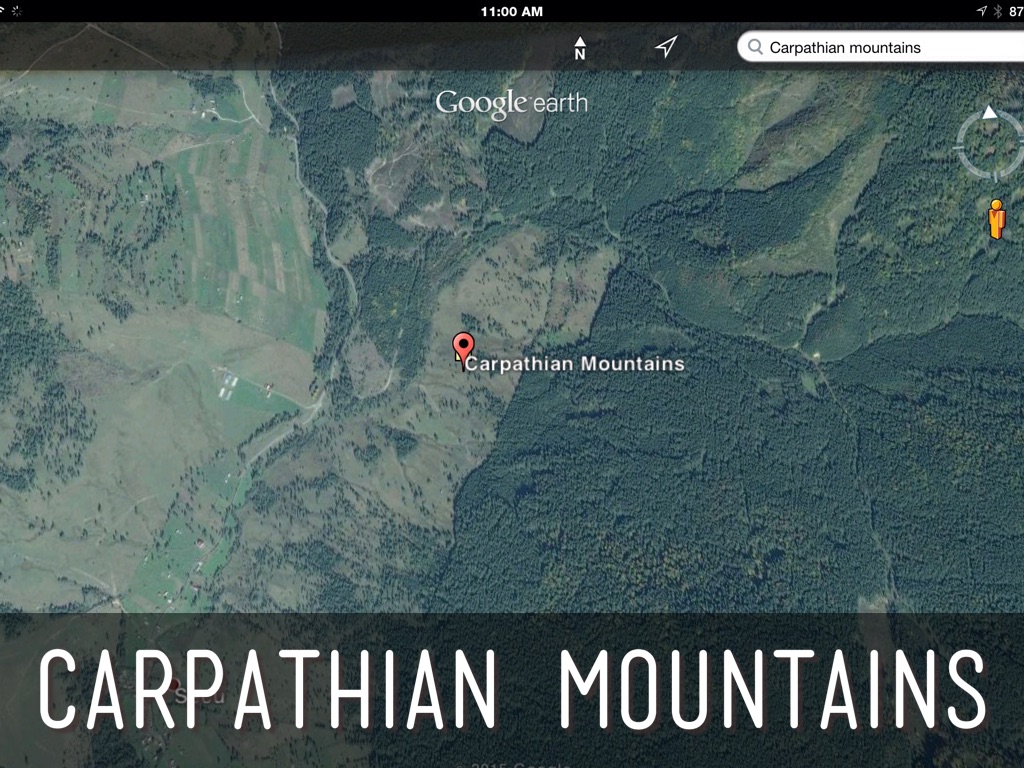Tap the white farm buildings west of pin
This screenshot has height=768, width=1024.
point(229,379)
